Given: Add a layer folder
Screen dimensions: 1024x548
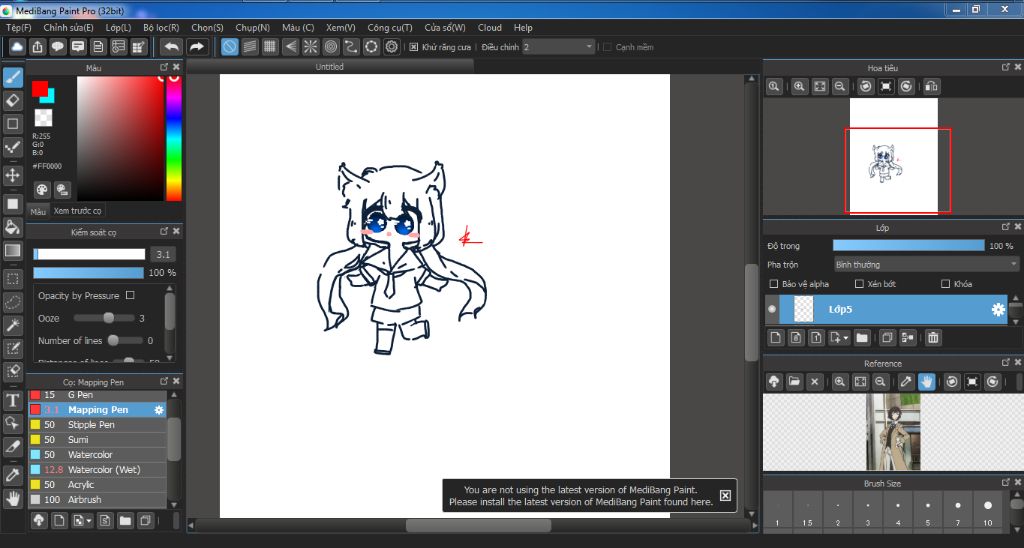Looking at the screenshot, I should (x=862, y=338).
